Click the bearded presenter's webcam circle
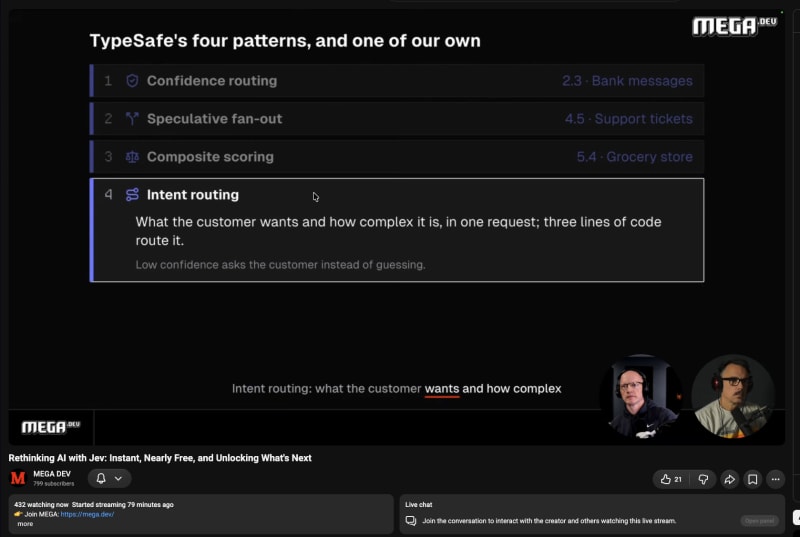The image size is (800, 537). click(x=733, y=396)
